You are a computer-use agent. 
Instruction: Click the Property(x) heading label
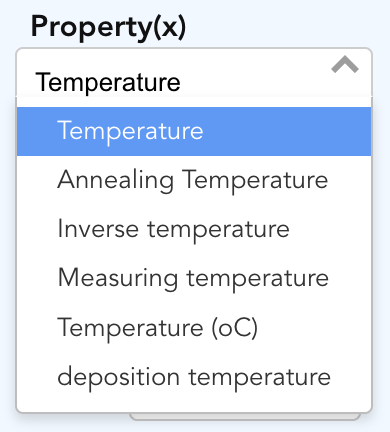point(108,27)
